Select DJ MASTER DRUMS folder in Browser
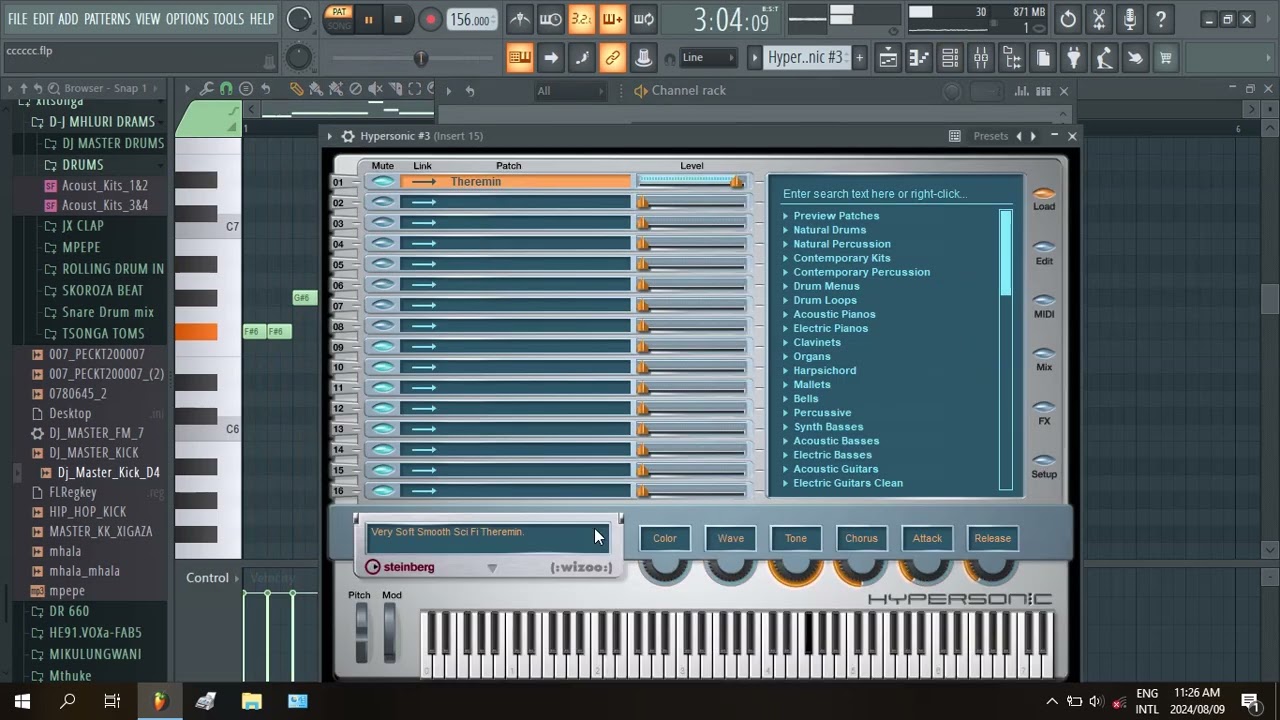The width and height of the screenshot is (1280, 720). pyautogui.click(x=112, y=143)
